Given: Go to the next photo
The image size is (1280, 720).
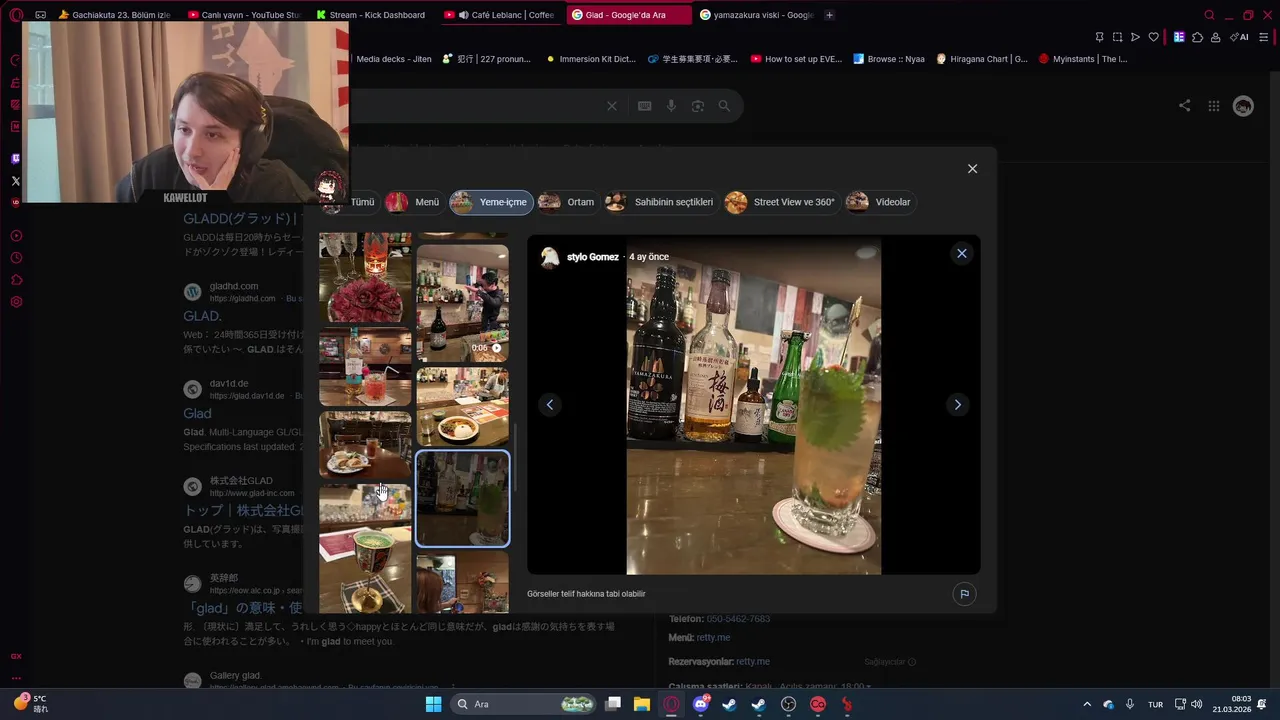Looking at the screenshot, I should [x=957, y=404].
